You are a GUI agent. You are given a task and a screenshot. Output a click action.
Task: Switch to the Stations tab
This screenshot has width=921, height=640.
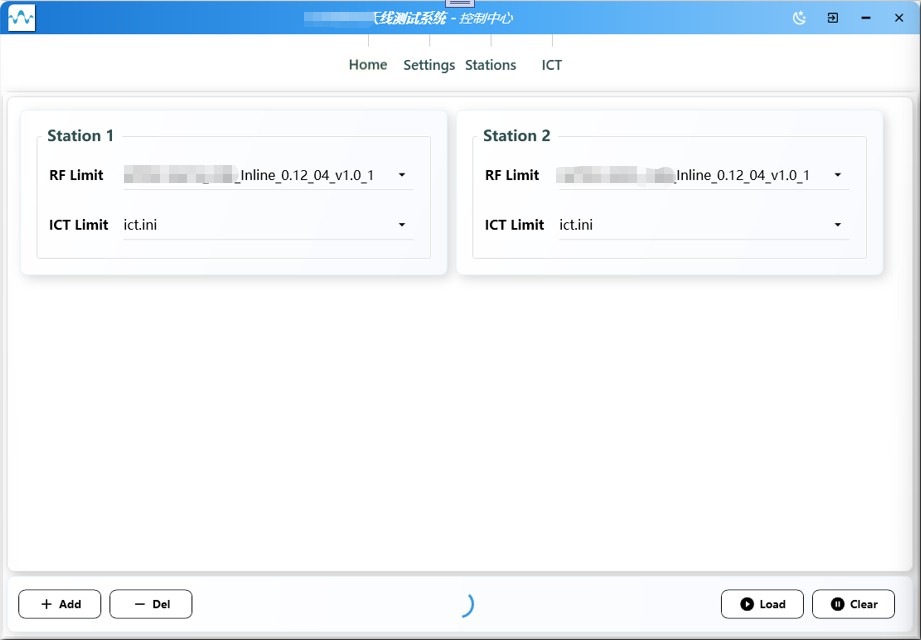[491, 65]
